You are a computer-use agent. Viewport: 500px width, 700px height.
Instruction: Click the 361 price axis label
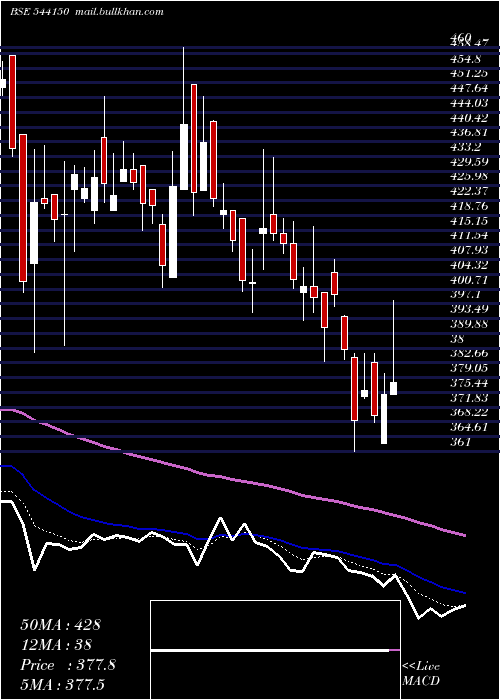tap(461, 442)
